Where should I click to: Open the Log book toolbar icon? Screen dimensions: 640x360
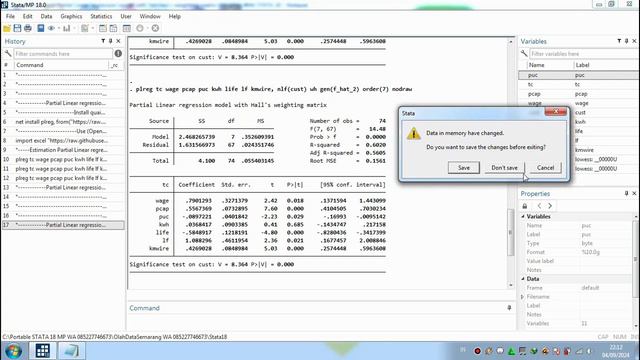[x=40, y=28]
